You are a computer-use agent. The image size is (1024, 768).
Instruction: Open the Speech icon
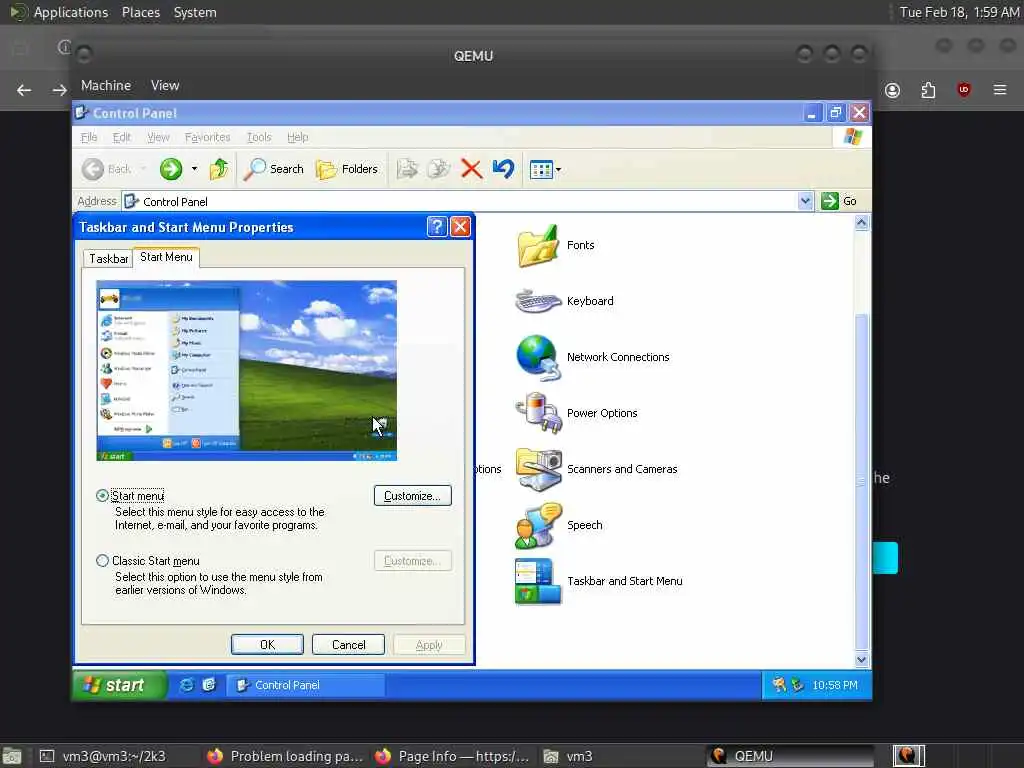(538, 525)
